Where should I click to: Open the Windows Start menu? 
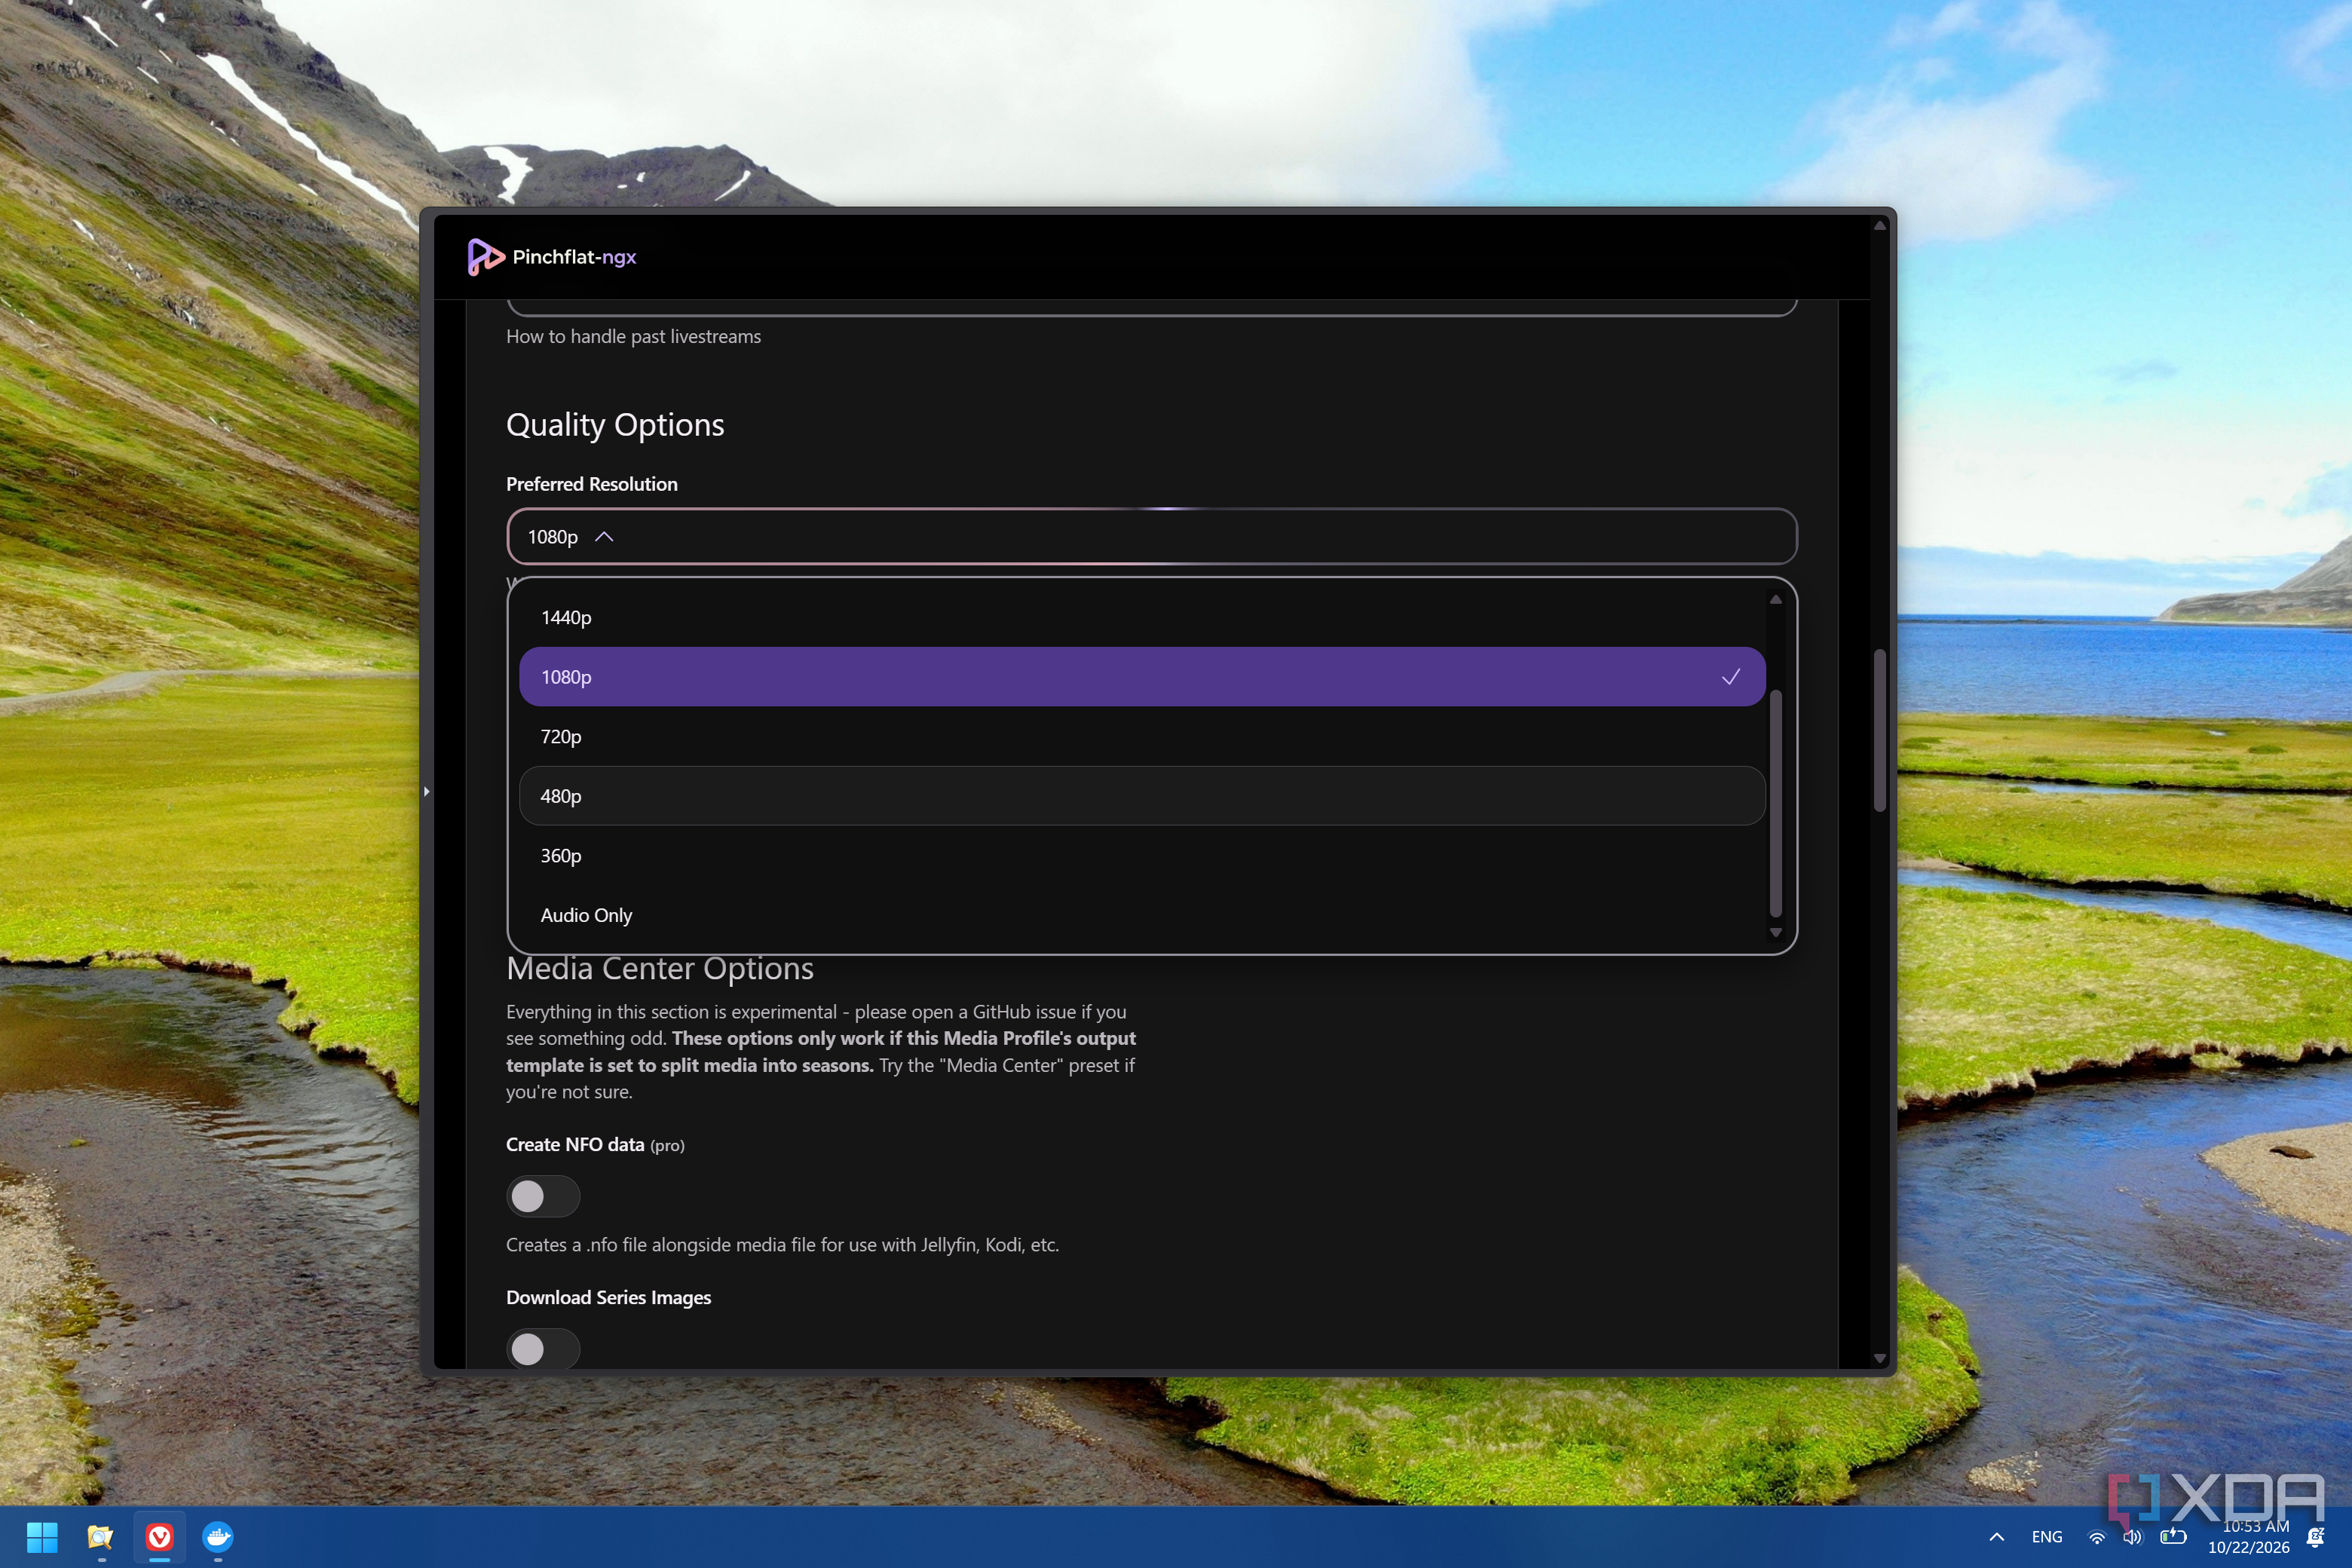[42, 1536]
